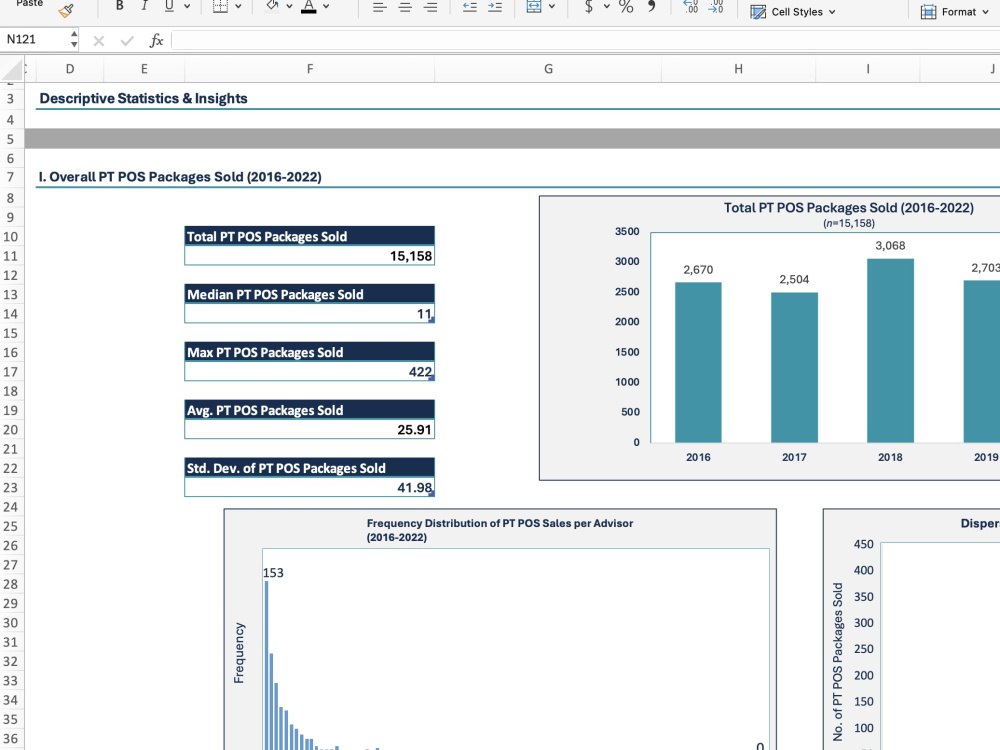Increase the indent
The width and height of the screenshot is (1000, 750).
(x=495, y=7)
